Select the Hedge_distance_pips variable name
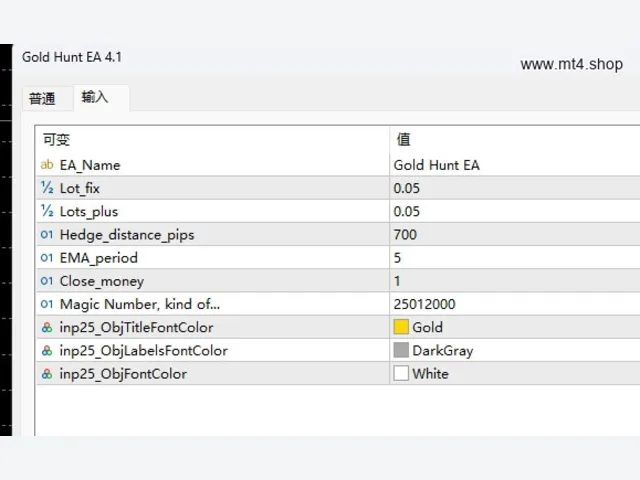This screenshot has height=480, width=640. click(127, 235)
